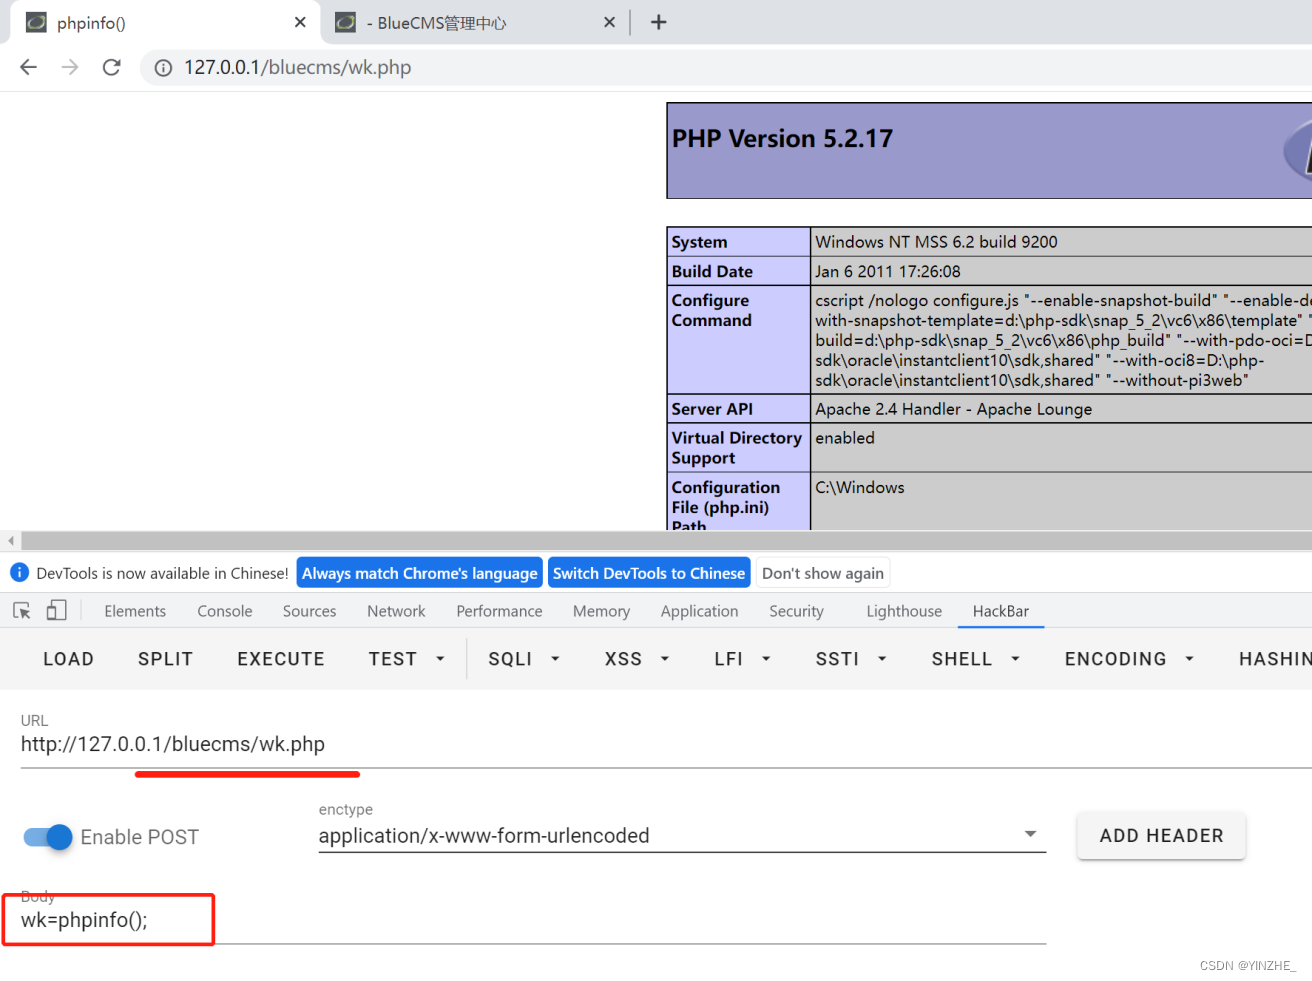Image resolution: width=1312 pixels, height=981 pixels.
Task: Open the HASHING menu in HackBar
Action: [1274, 659]
